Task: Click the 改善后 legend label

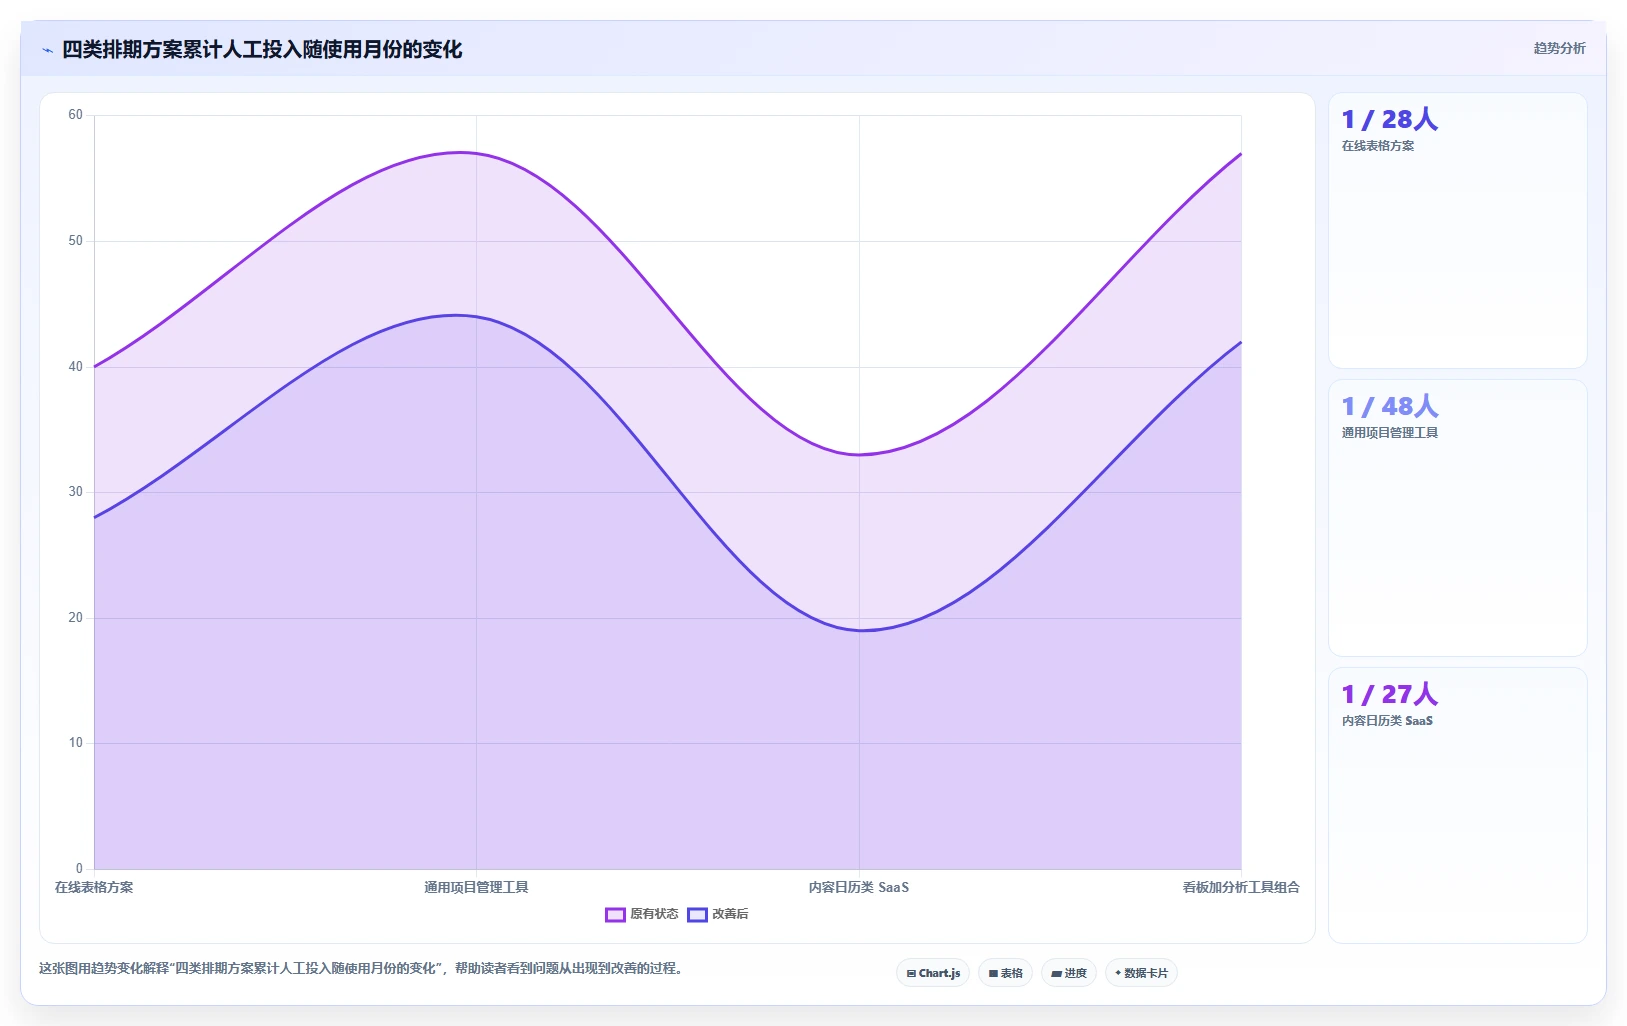Action: pos(730,914)
